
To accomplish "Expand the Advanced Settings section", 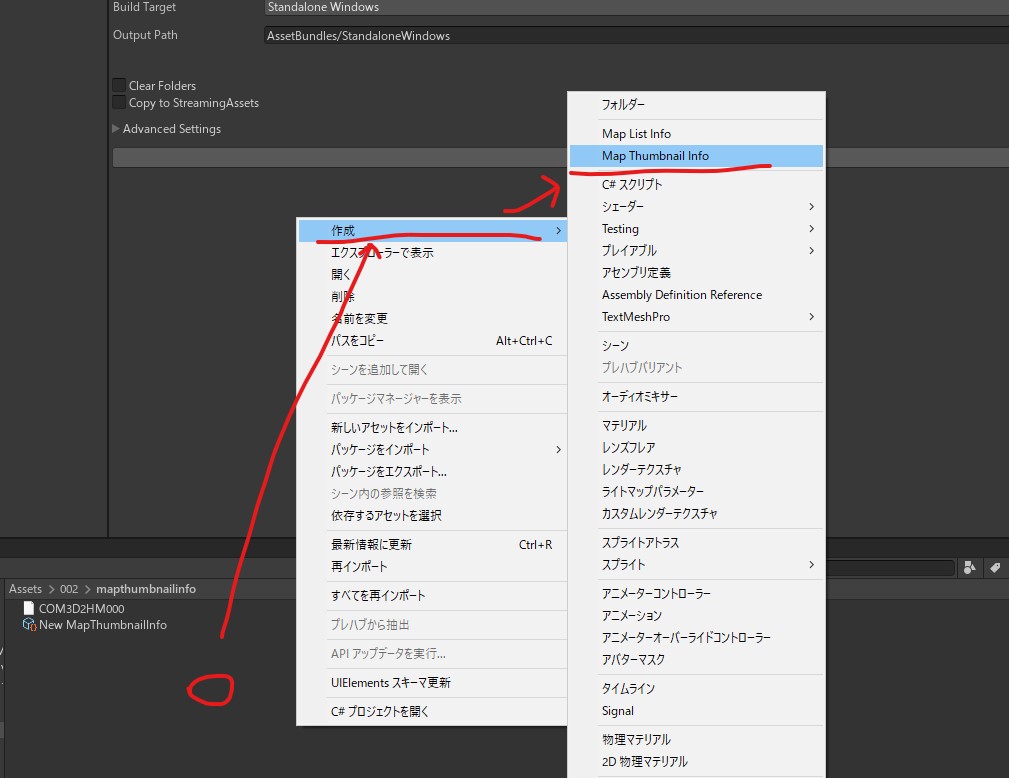I will click(x=116, y=129).
